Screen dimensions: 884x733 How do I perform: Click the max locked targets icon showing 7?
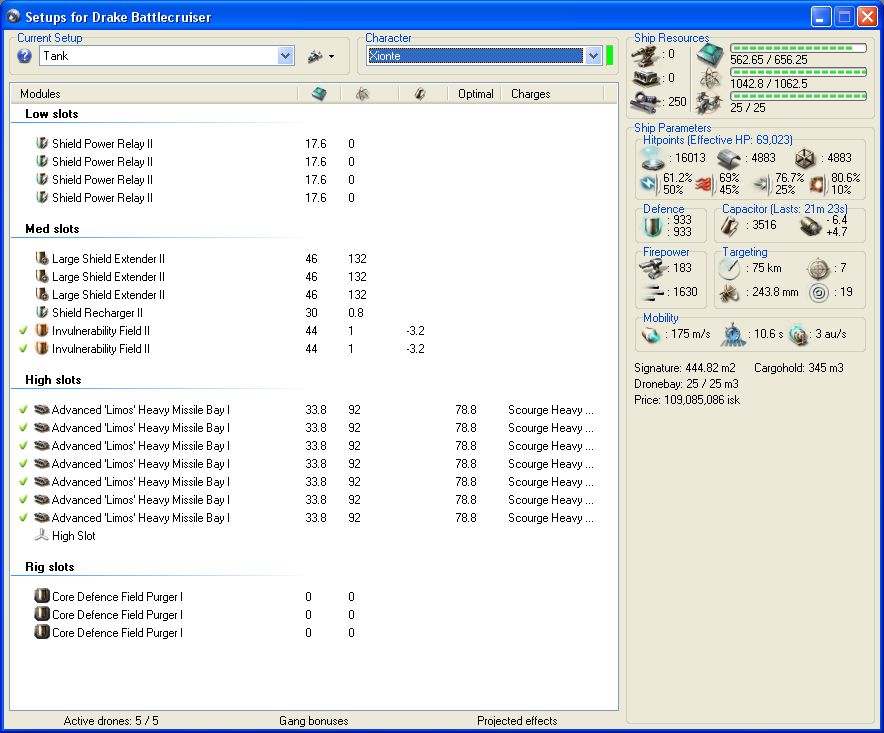point(819,269)
